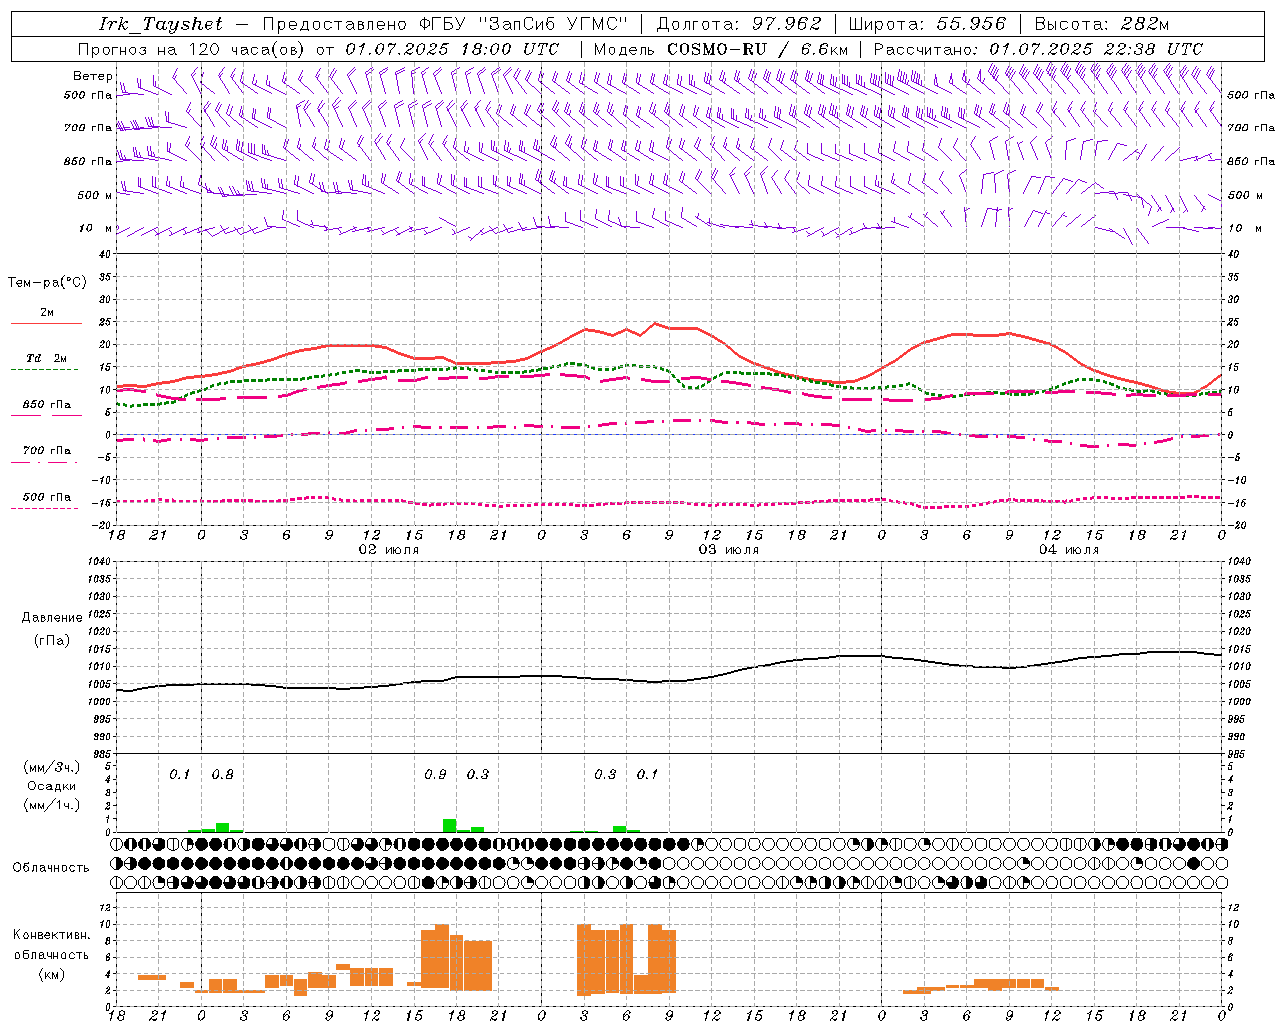
Task: Select the "Долгота: 97.962" header value
Action: 739,24
